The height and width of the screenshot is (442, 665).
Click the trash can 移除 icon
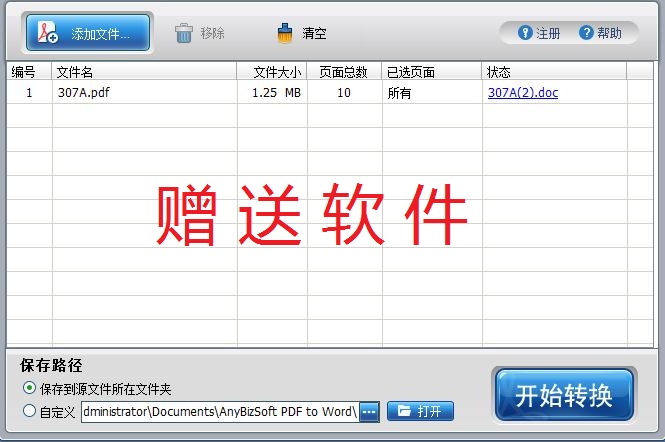[x=184, y=33]
